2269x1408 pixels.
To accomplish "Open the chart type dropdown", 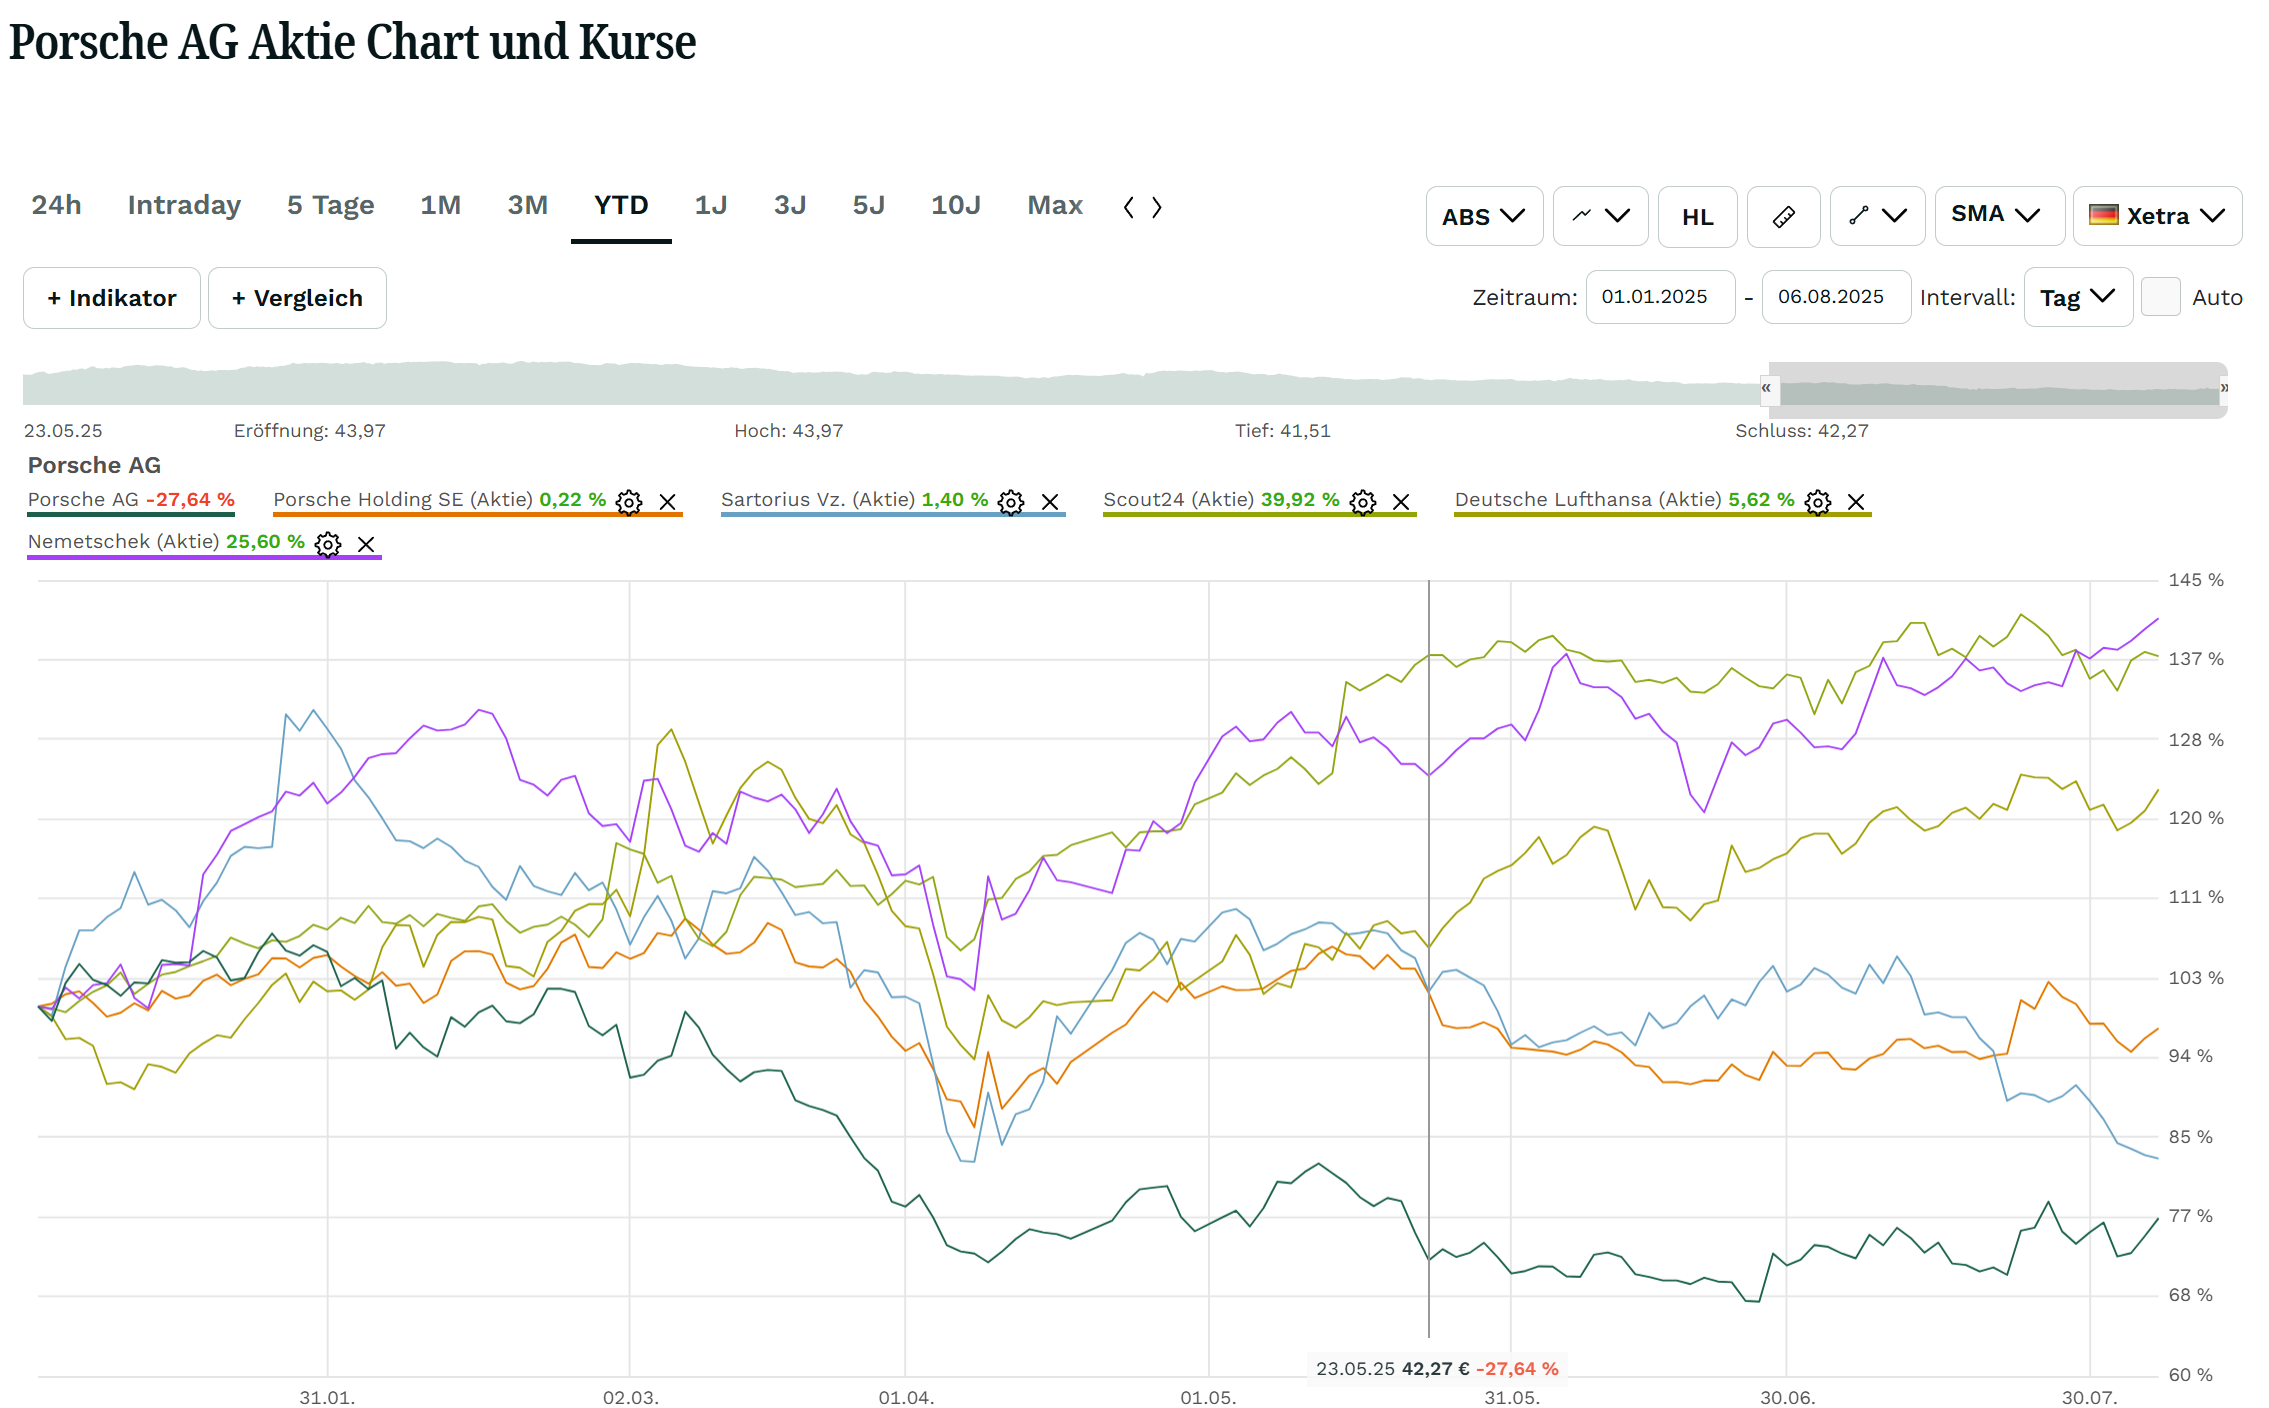I will [1600, 216].
